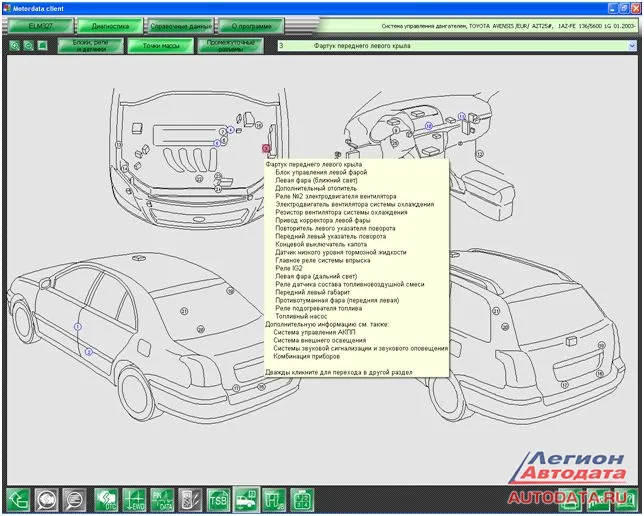The width and height of the screenshot is (644, 516).
Task: Zoom in on the diagram
Action: (x=15, y=46)
